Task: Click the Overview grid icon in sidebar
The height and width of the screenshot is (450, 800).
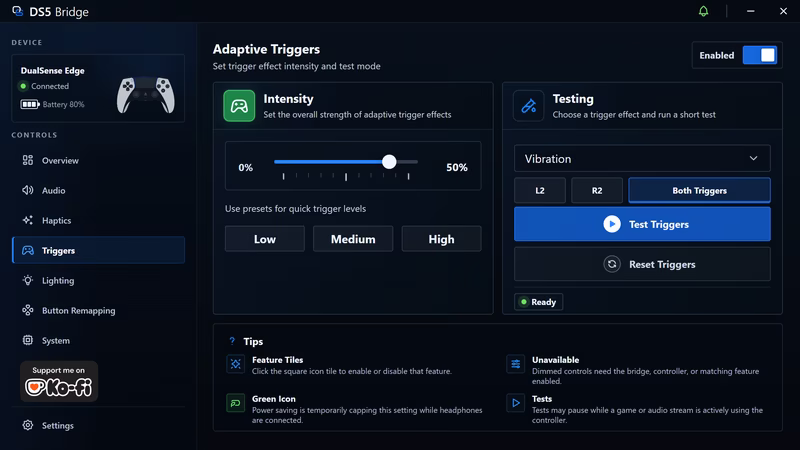Action: pyautogui.click(x=28, y=160)
